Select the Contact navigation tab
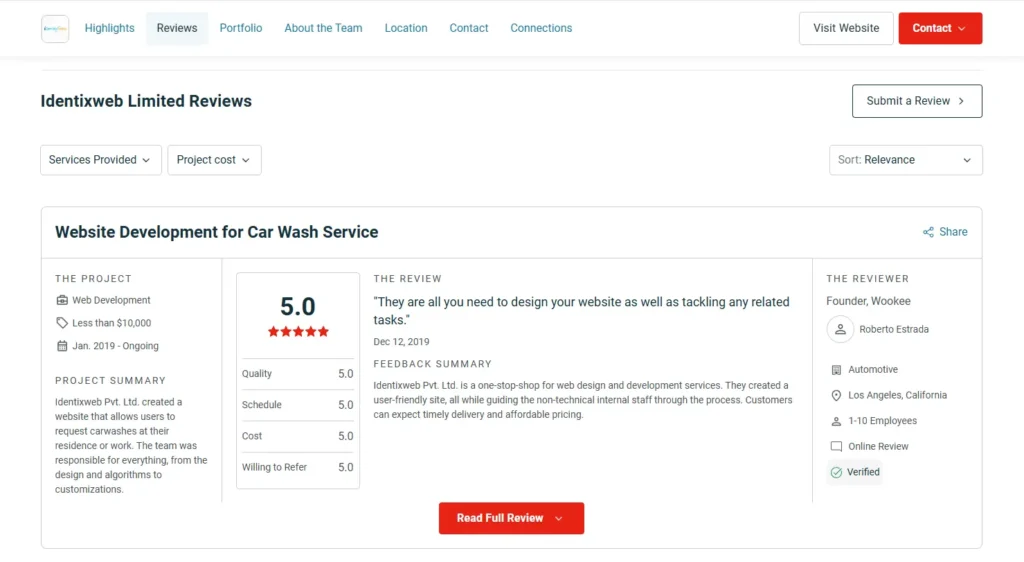 (x=468, y=28)
